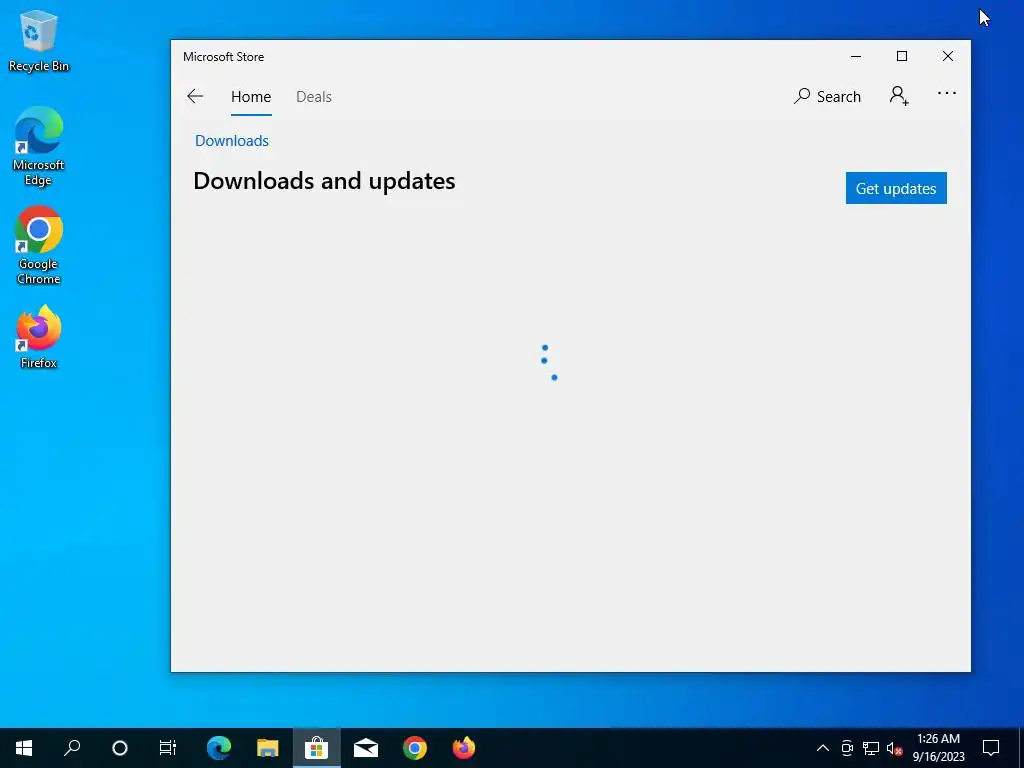Select the Recycle Bin desktop icon

(x=39, y=41)
